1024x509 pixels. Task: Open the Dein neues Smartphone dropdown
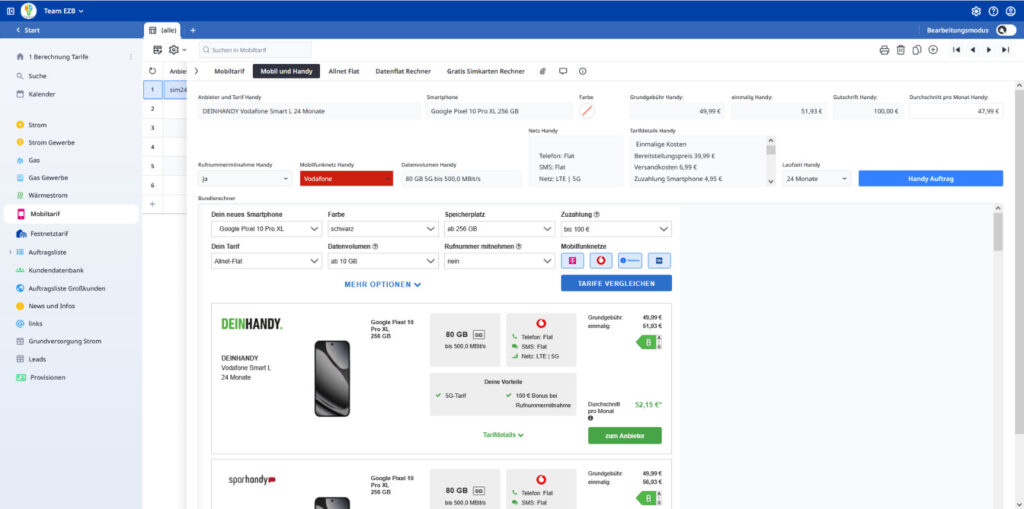[x=266, y=229]
